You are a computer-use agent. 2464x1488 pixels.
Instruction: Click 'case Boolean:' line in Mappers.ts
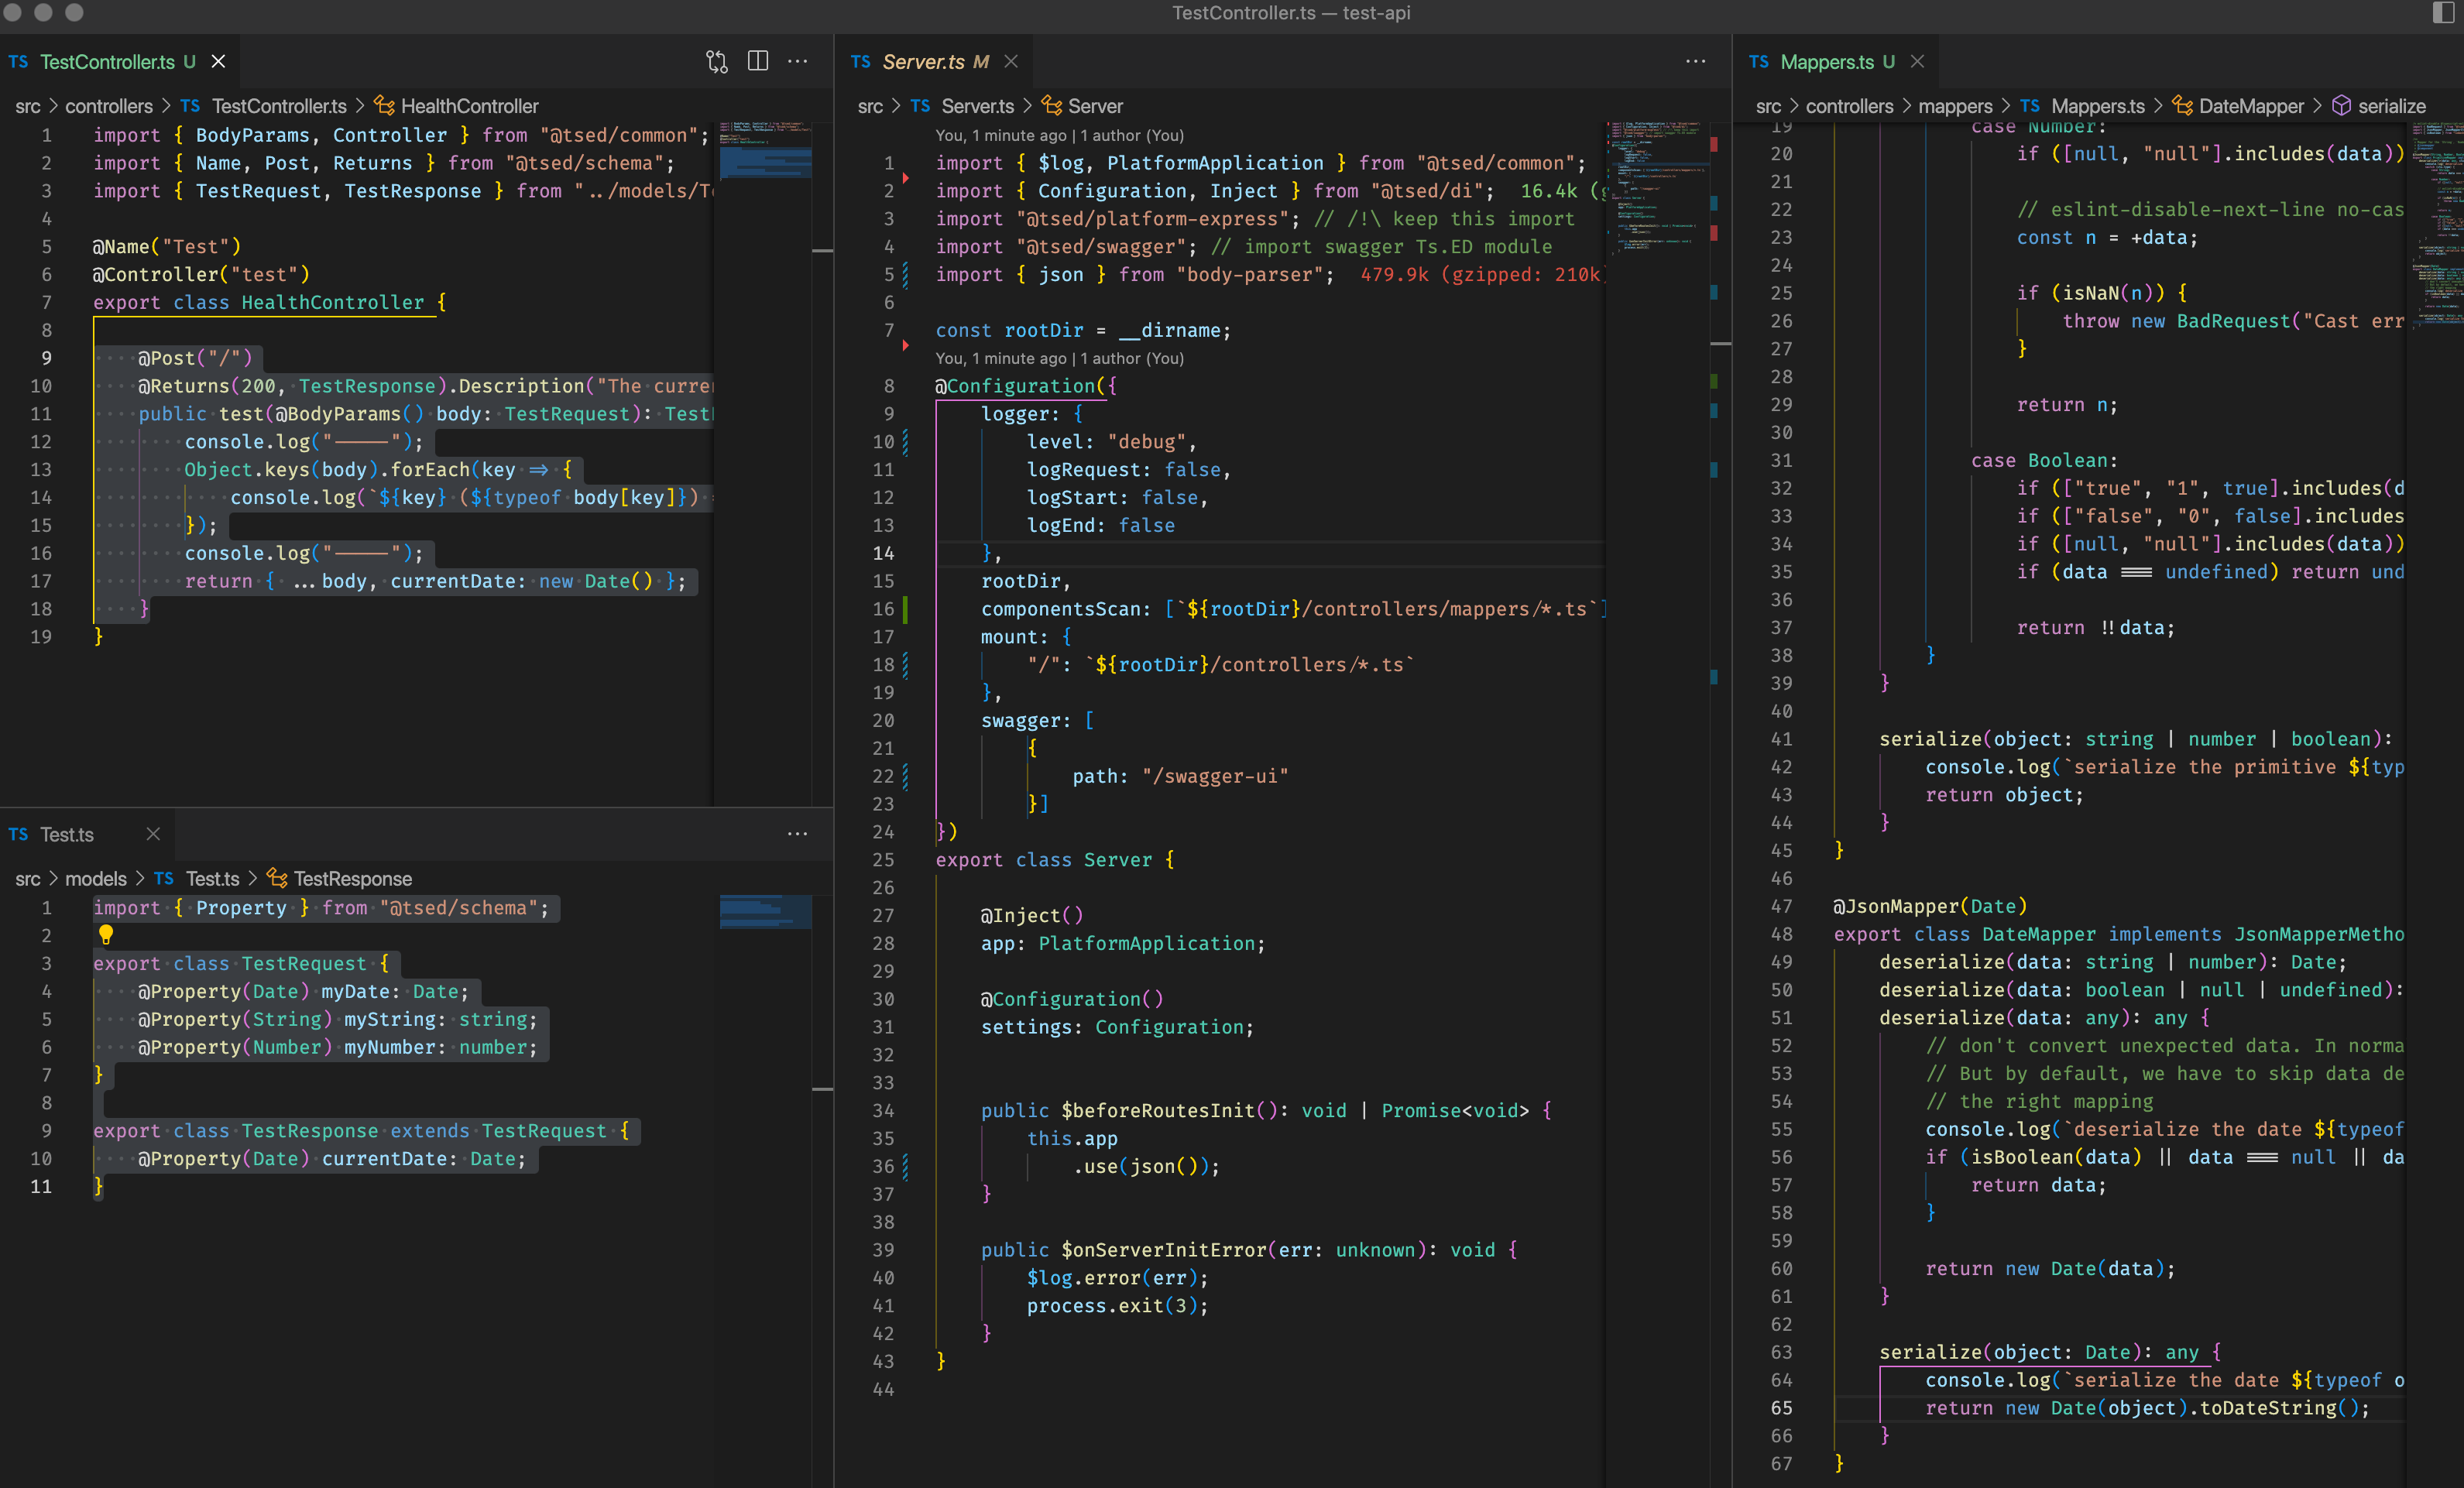pyautogui.click(x=2044, y=460)
